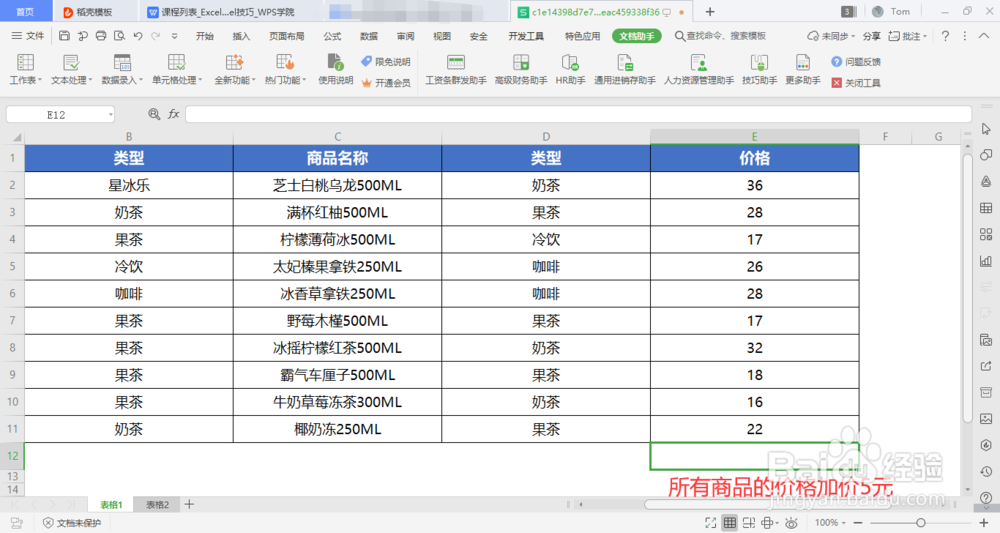Viewport: 1000px width, 533px height.
Task: Switch to 稻壳模板 window tab
Action: pyautogui.click(x=94, y=11)
